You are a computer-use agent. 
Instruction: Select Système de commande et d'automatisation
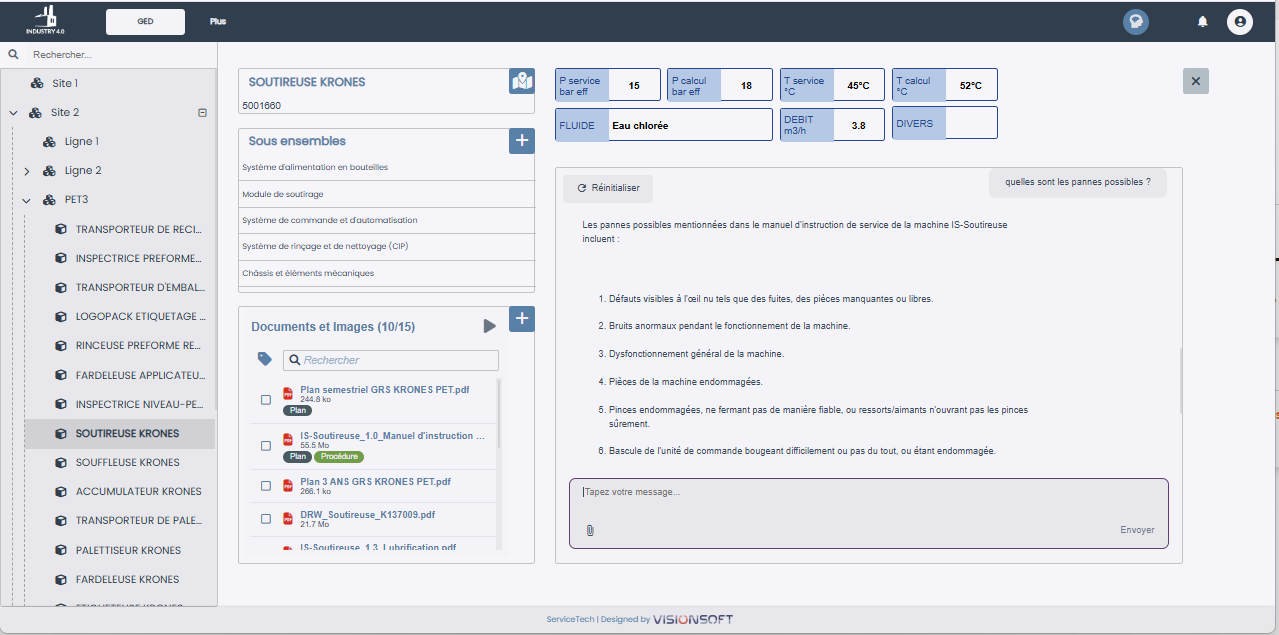(386, 220)
